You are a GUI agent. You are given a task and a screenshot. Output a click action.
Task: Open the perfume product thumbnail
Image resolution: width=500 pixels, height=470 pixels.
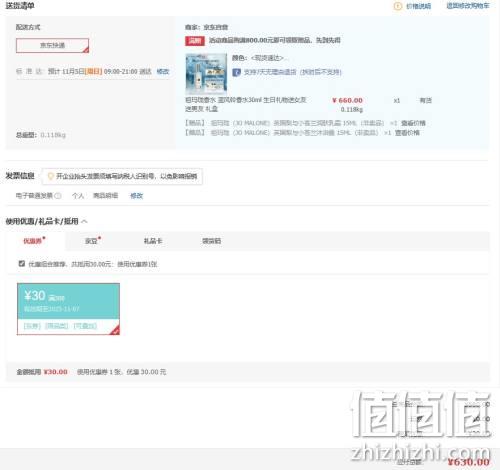point(206,74)
